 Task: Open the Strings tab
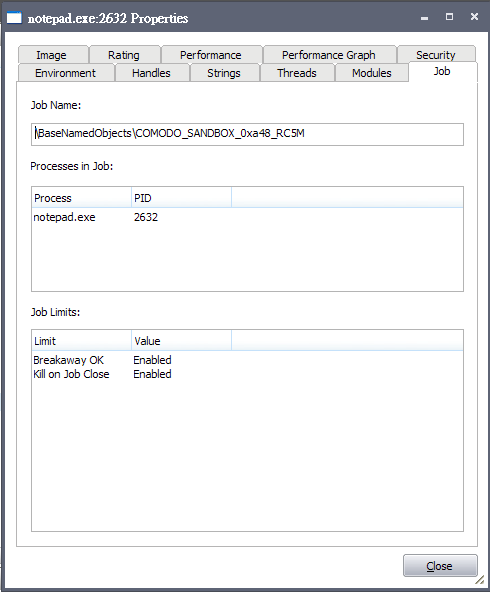tap(224, 72)
